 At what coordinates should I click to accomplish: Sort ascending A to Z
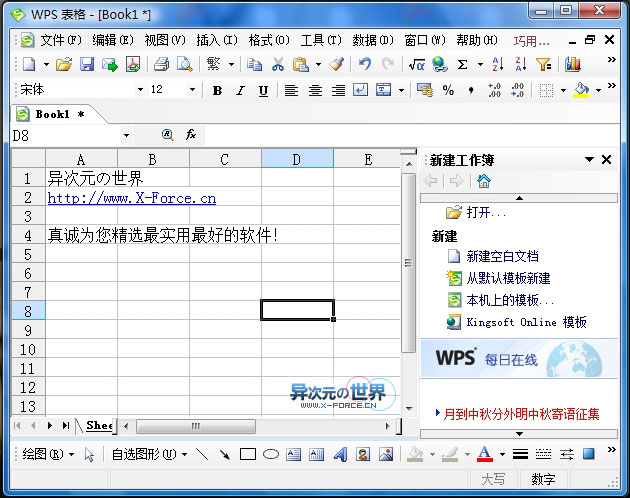(498, 64)
